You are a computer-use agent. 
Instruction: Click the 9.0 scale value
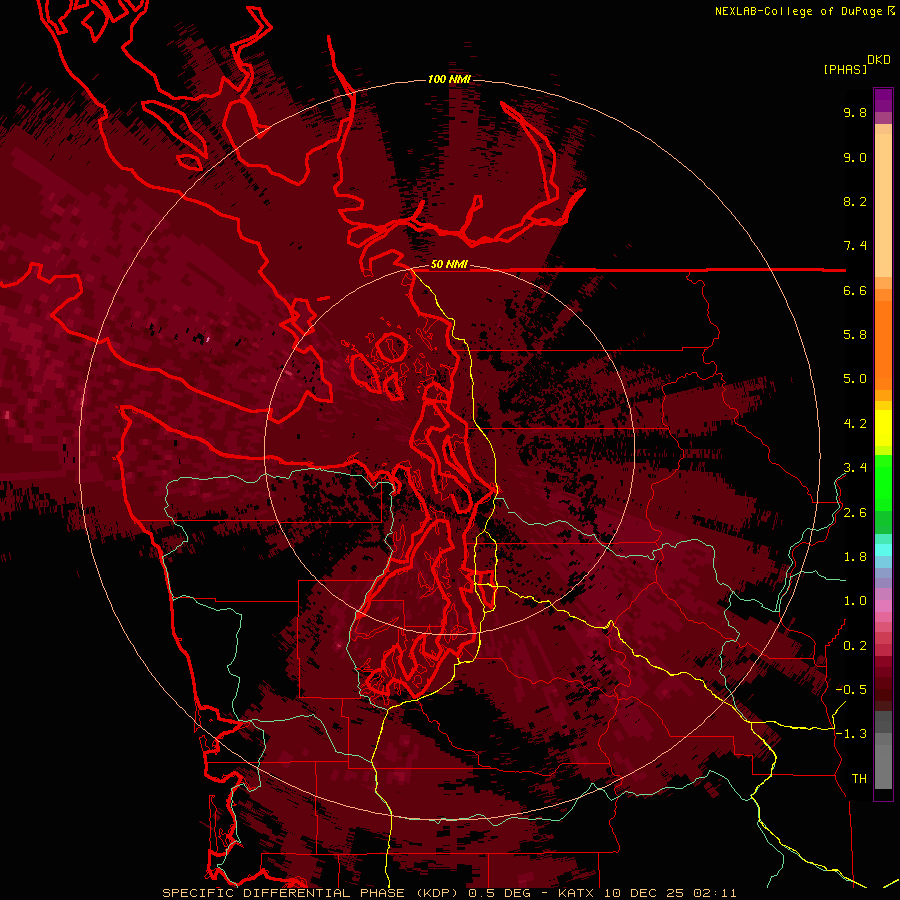point(855,157)
